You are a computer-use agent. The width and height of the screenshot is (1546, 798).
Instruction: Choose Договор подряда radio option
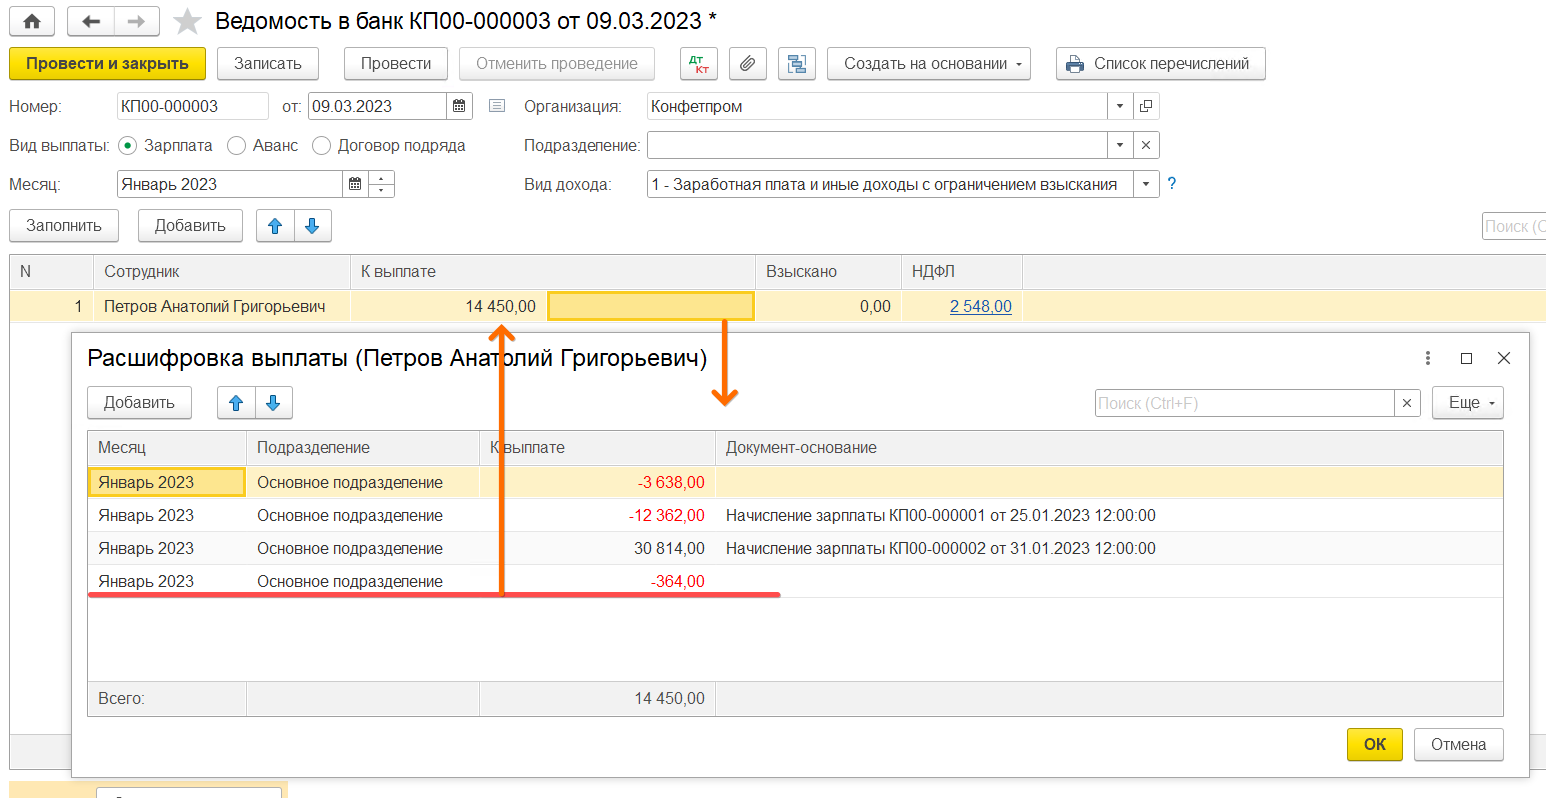322,146
